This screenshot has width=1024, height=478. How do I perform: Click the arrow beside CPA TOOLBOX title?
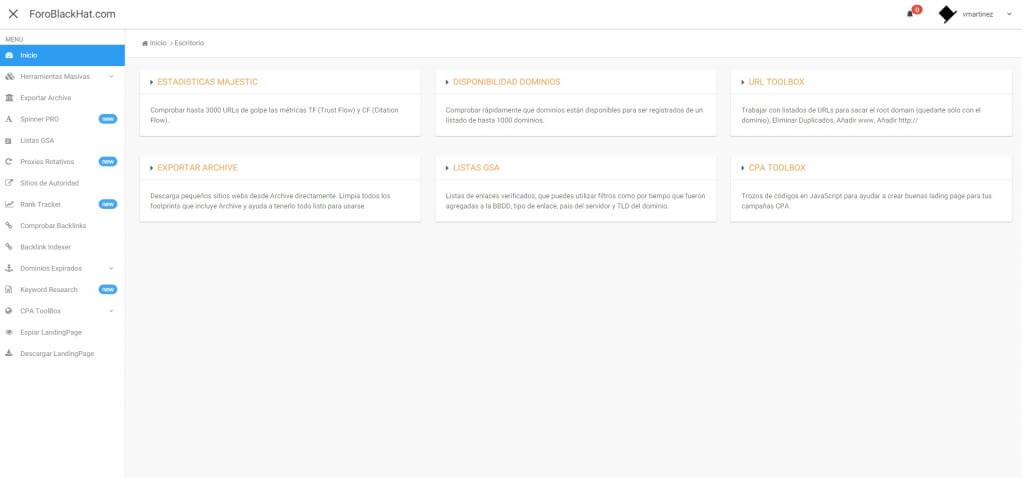coord(743,168)
